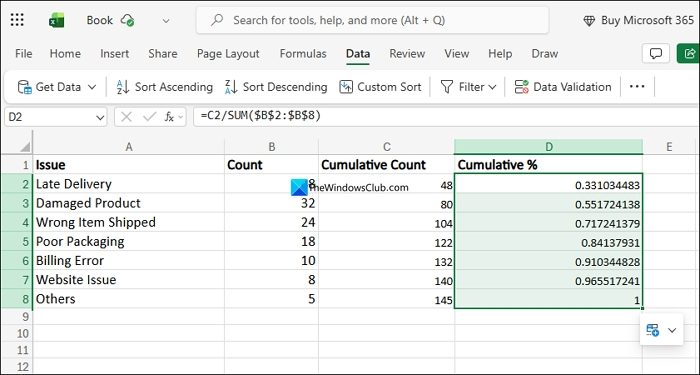
Task: Click the formula bar text
Action: pyautogui.click(x=261, y=116)
